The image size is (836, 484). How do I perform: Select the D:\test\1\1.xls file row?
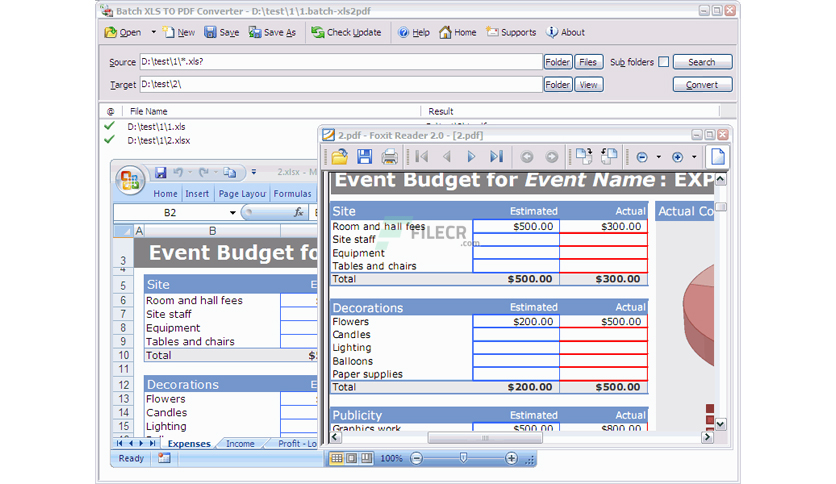pos(156,127)
